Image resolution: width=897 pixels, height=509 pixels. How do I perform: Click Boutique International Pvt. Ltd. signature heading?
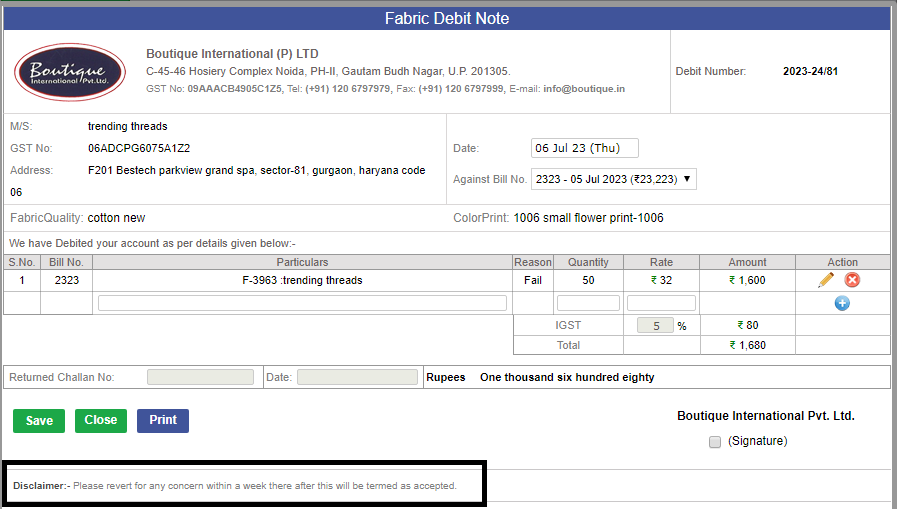tap(765, 416)
